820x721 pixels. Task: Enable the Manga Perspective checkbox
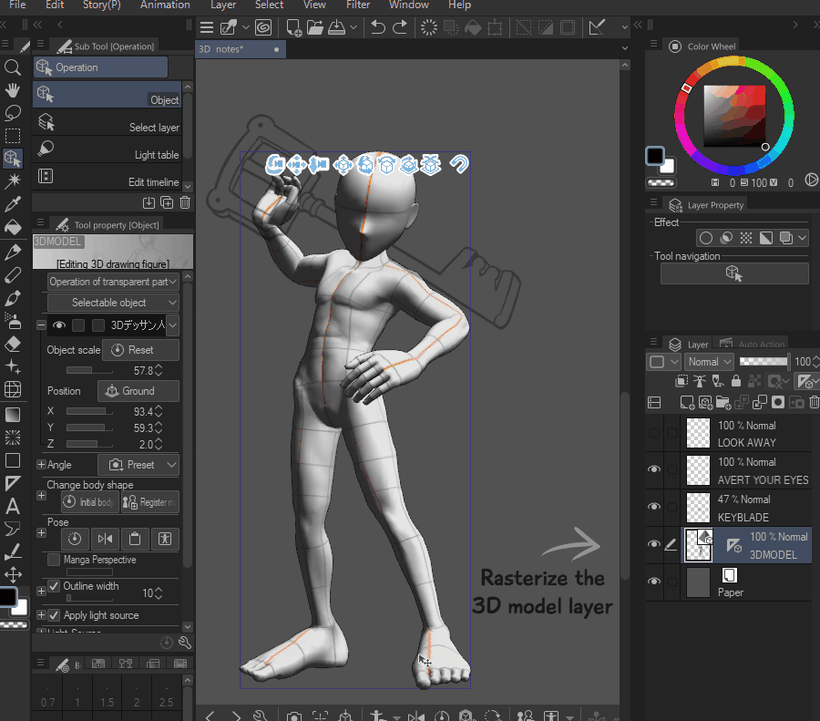pos(54,560)
